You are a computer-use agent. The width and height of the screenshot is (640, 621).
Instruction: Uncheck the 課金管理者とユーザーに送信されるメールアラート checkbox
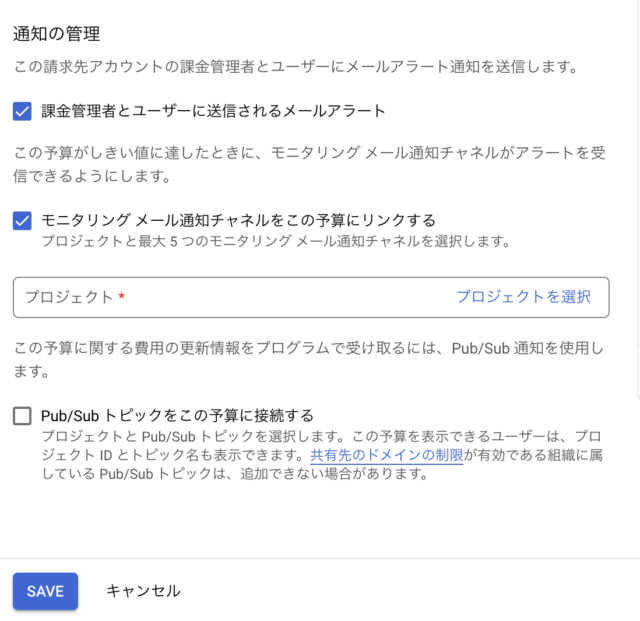22,111
